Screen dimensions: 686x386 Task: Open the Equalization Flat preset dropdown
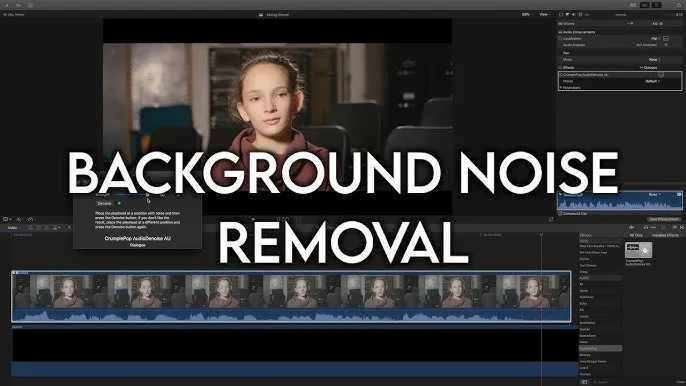[x=655, y=39]
